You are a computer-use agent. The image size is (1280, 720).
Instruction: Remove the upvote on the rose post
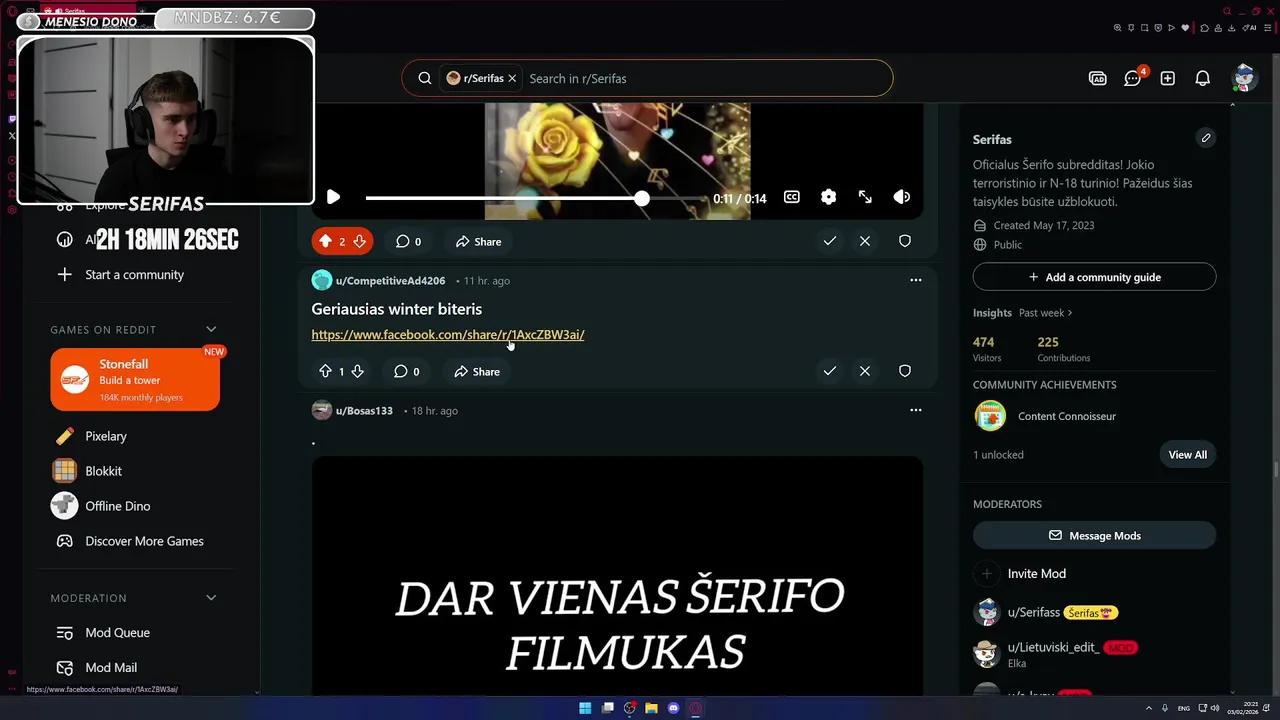pyautogui.click(x=325, y=241)
